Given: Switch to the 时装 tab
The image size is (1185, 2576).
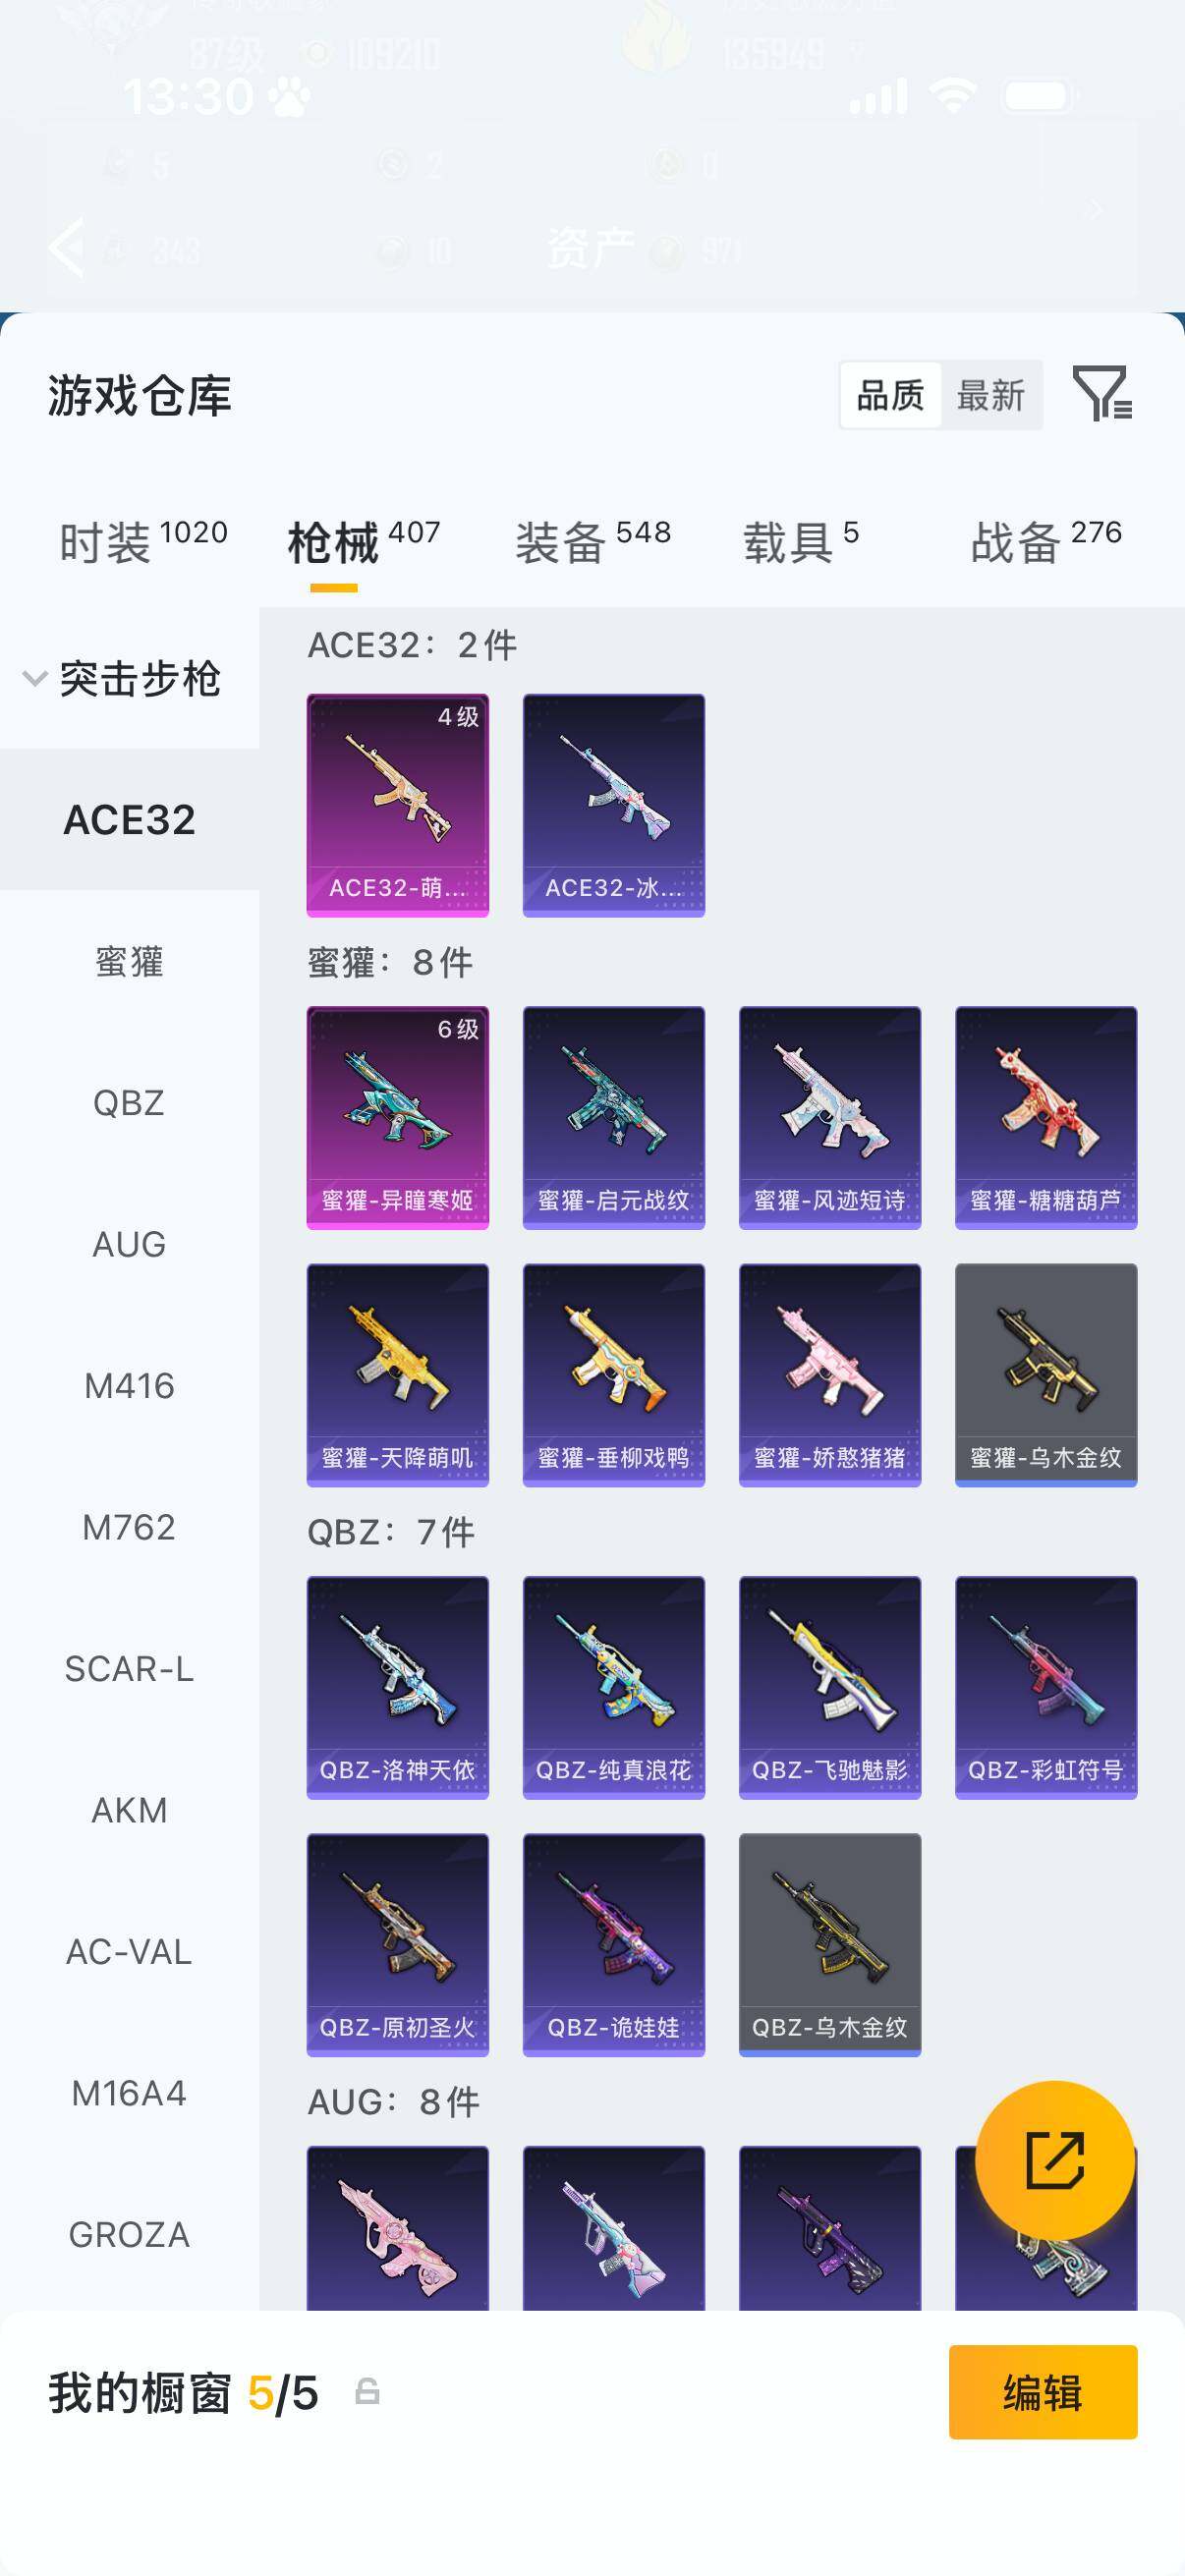Looking at the screenshot, I should [143, 543].
